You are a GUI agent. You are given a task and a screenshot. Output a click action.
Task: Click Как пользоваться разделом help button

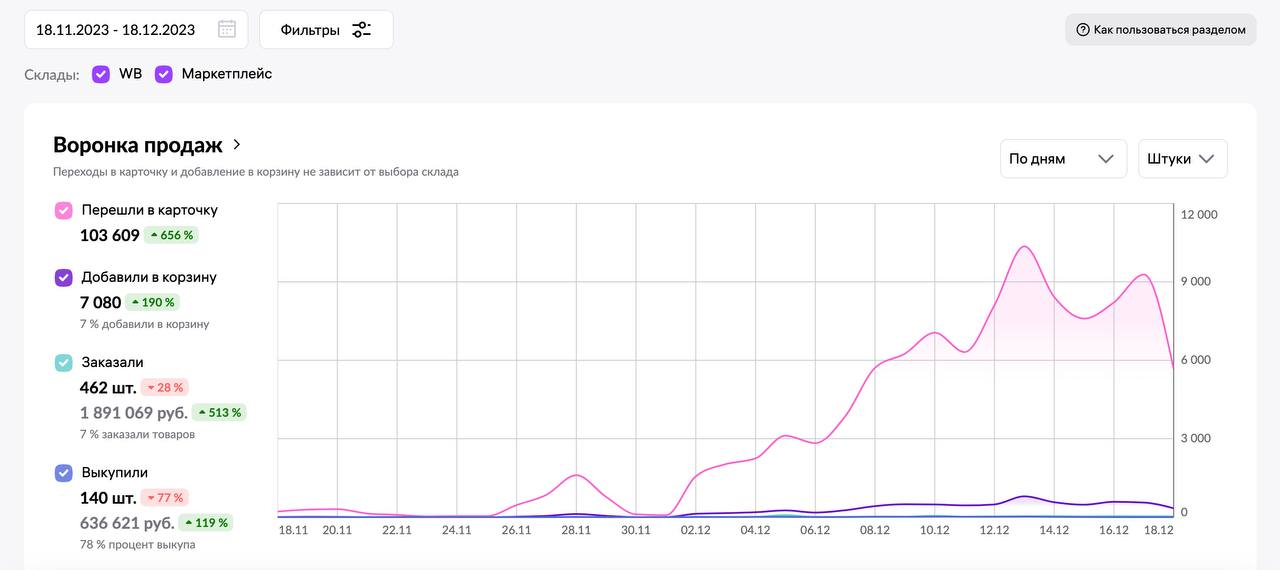pyautogui.click(x=1160, y=30)
